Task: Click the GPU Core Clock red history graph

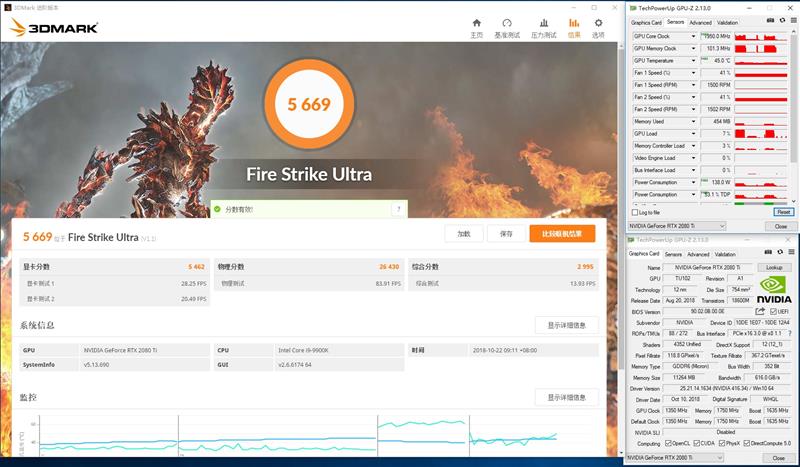Action: point(761,36)
